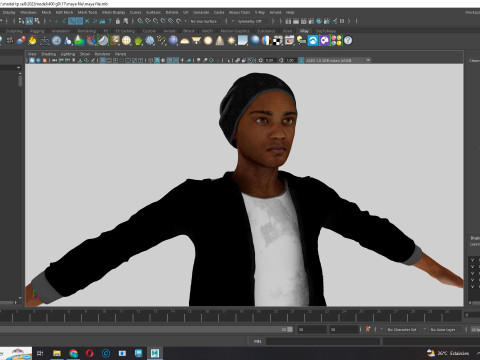Toggle the curves selection mask
Screen dimensions: 480x360
[x=71, y=21]
